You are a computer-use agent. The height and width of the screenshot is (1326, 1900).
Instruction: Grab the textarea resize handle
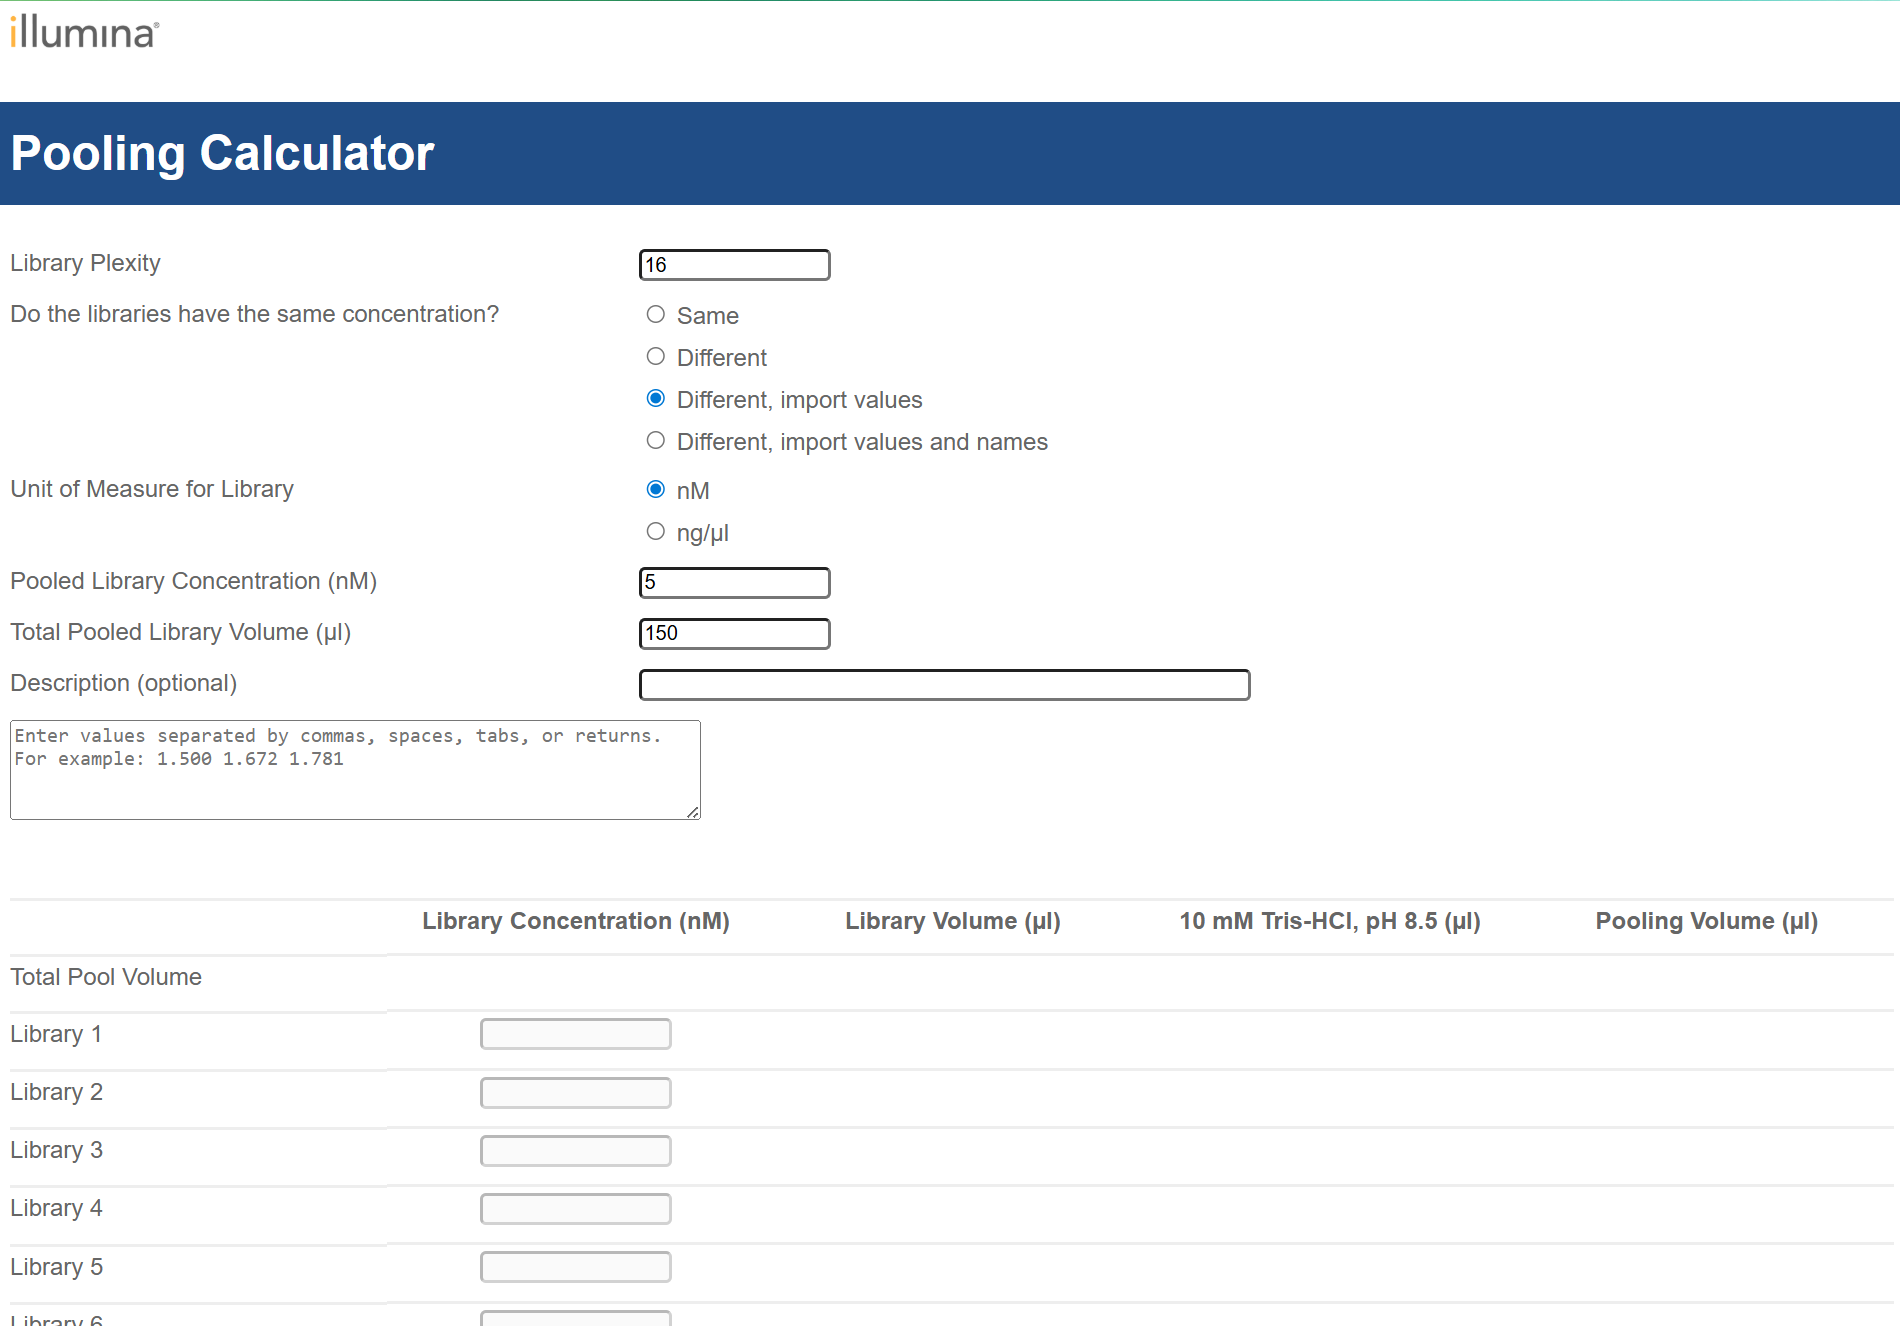click(693, 812)
